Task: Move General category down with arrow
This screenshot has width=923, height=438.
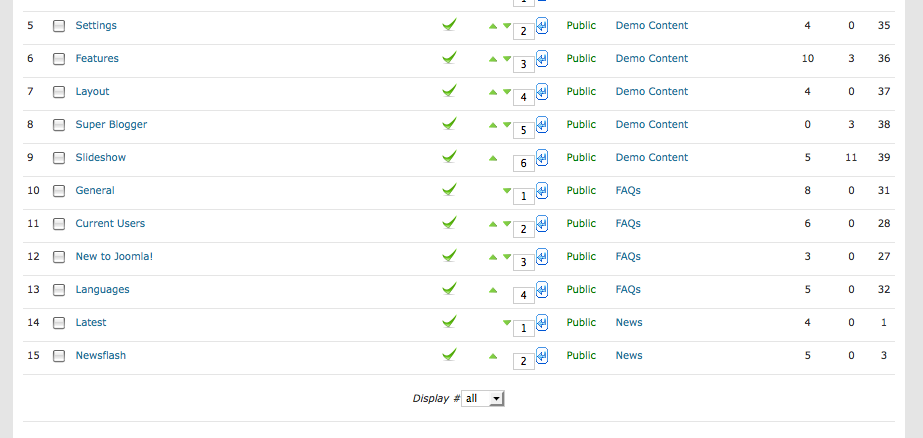Action: (507, 191)
